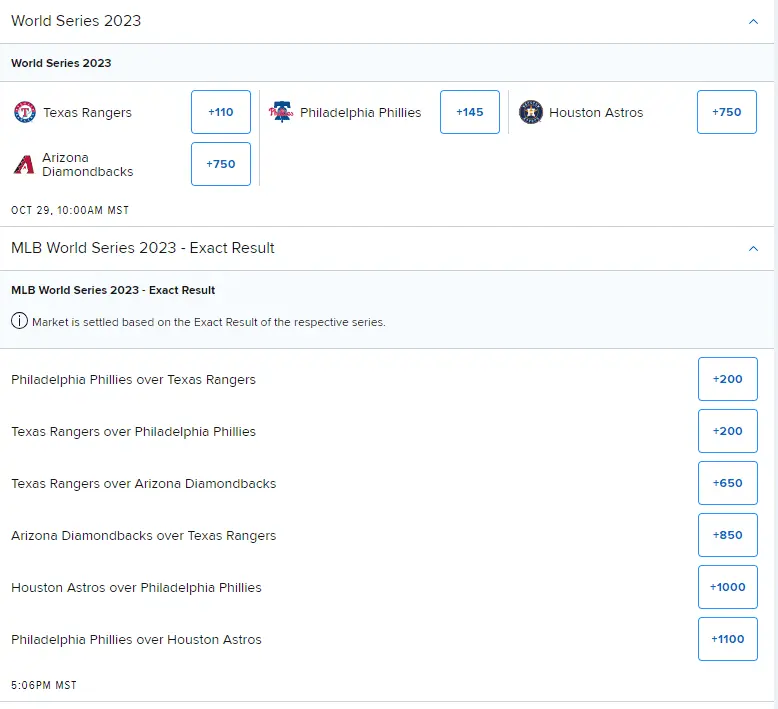
Task: Pick Diamondbacks over Rangers +850 odds
Action: pos(727,535)
